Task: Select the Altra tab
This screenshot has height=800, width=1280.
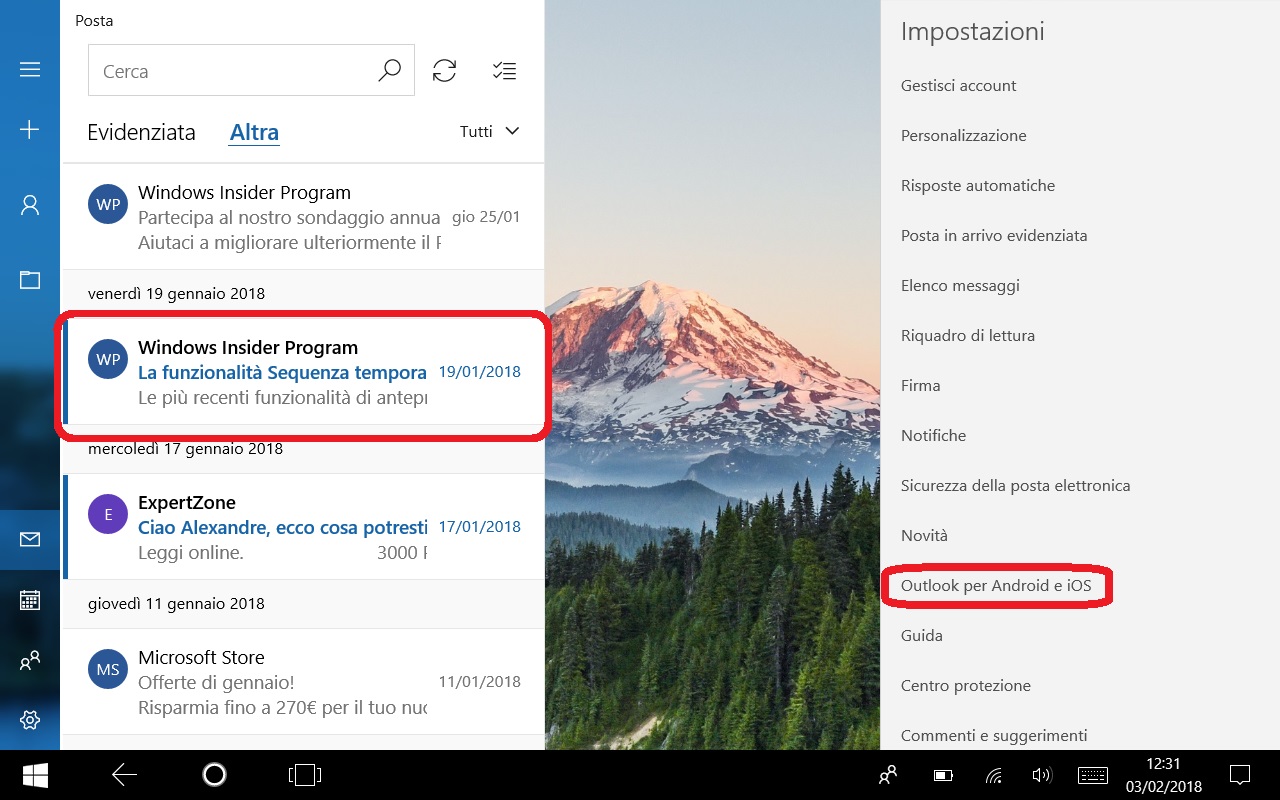Action: (254, 132)
